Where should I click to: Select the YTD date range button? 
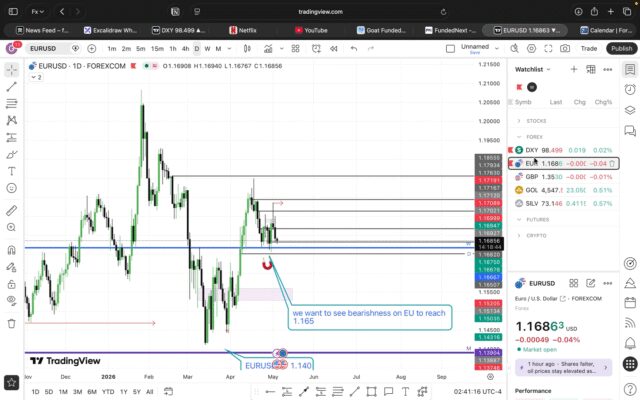point(108,392)
